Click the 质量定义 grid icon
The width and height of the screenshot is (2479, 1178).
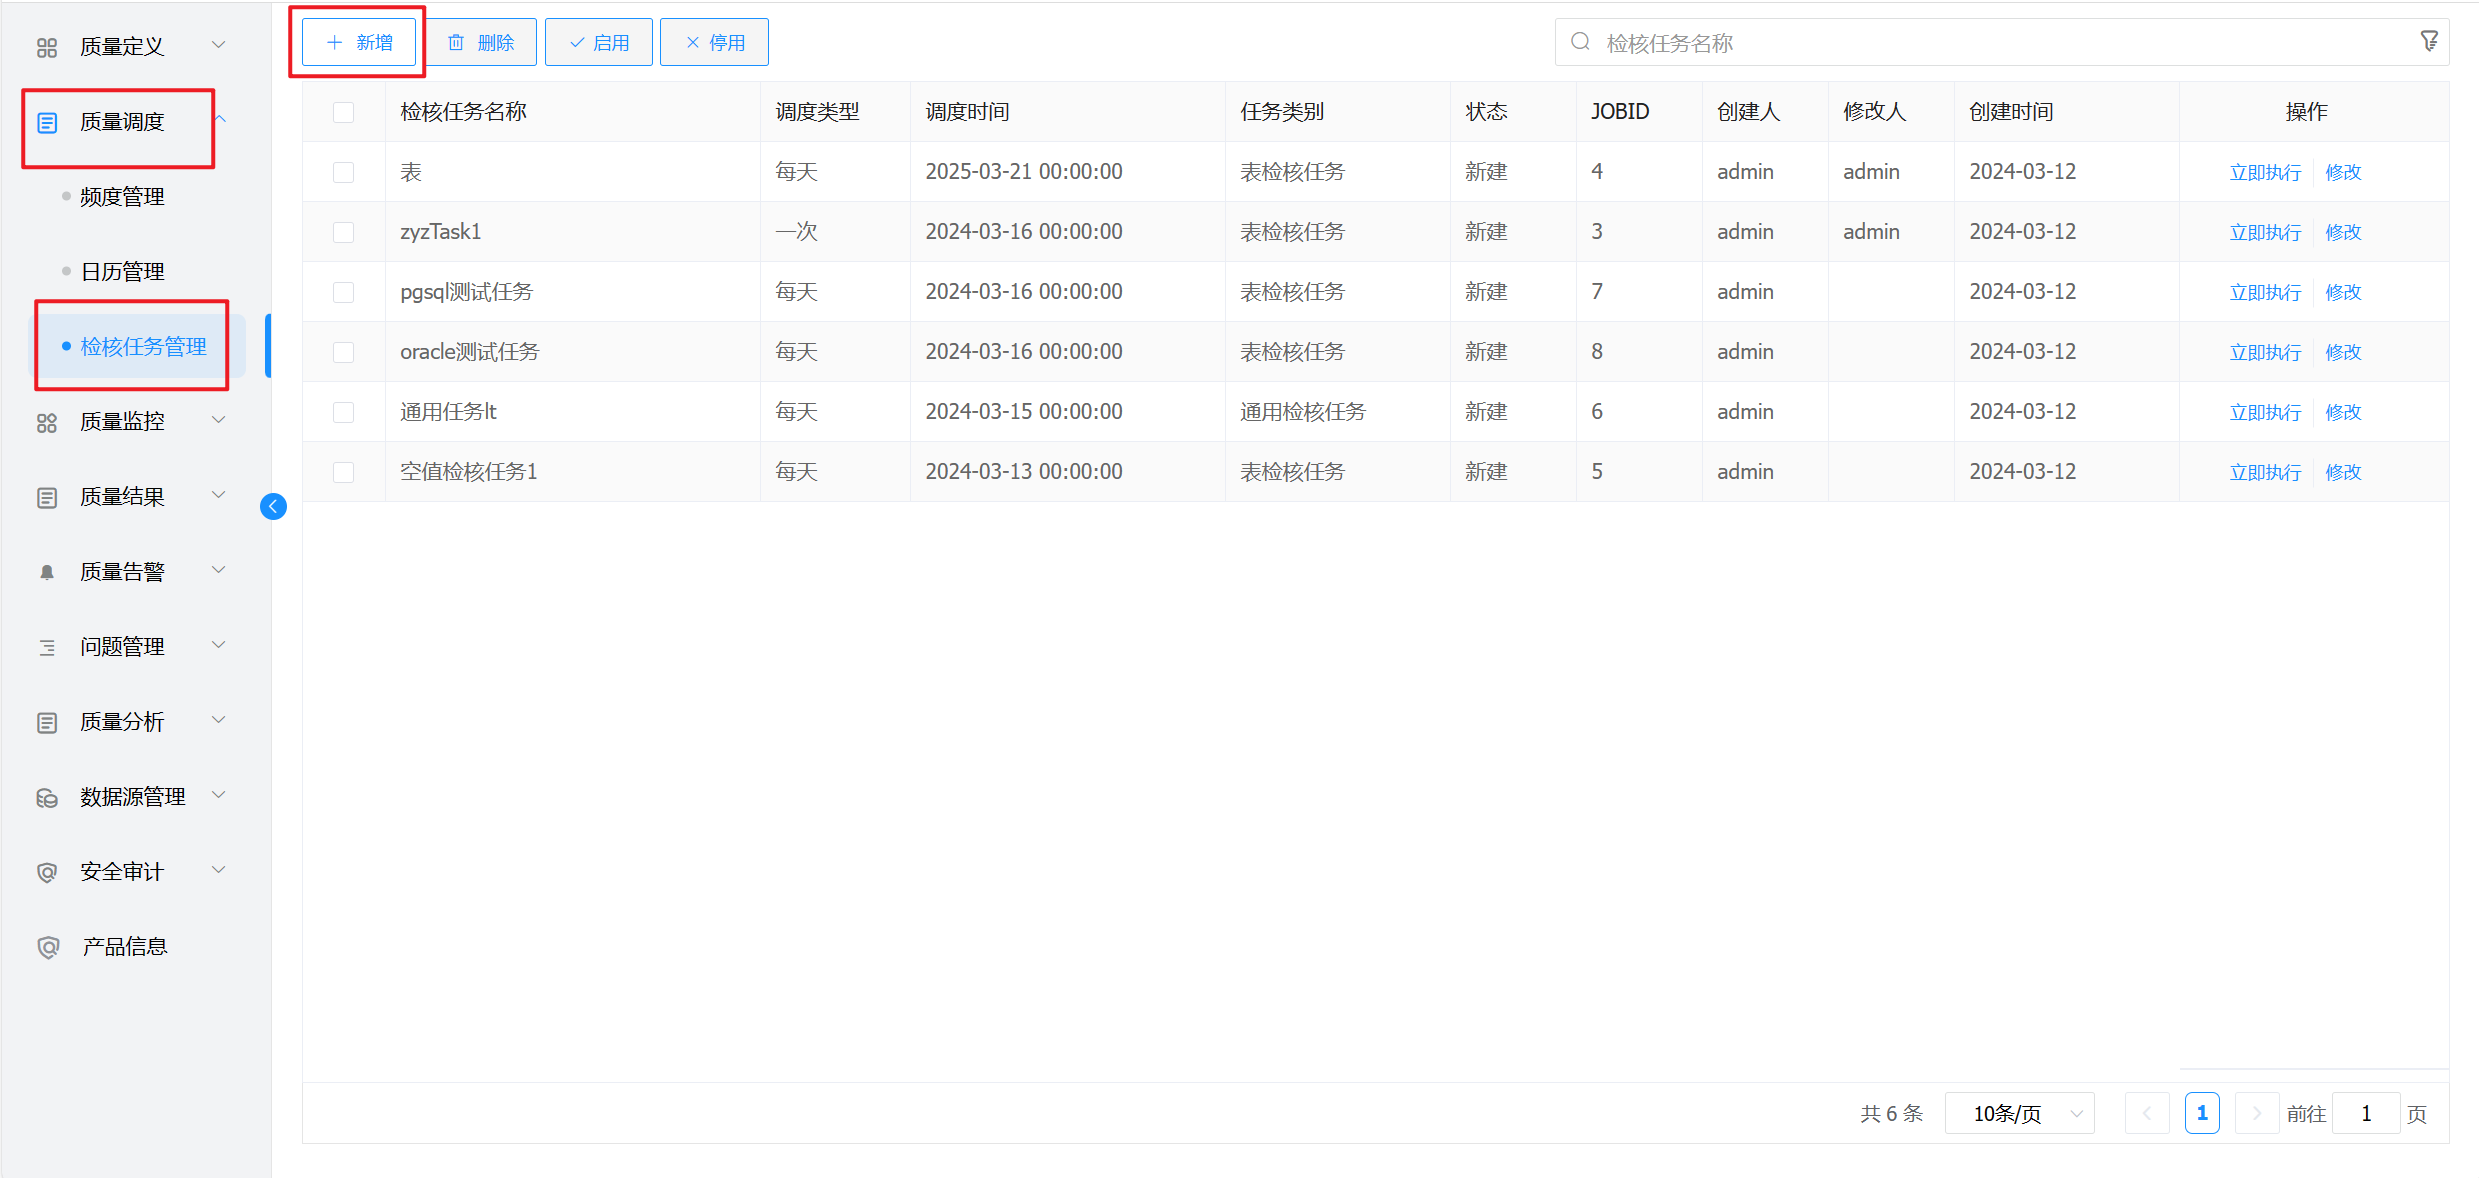47,47
